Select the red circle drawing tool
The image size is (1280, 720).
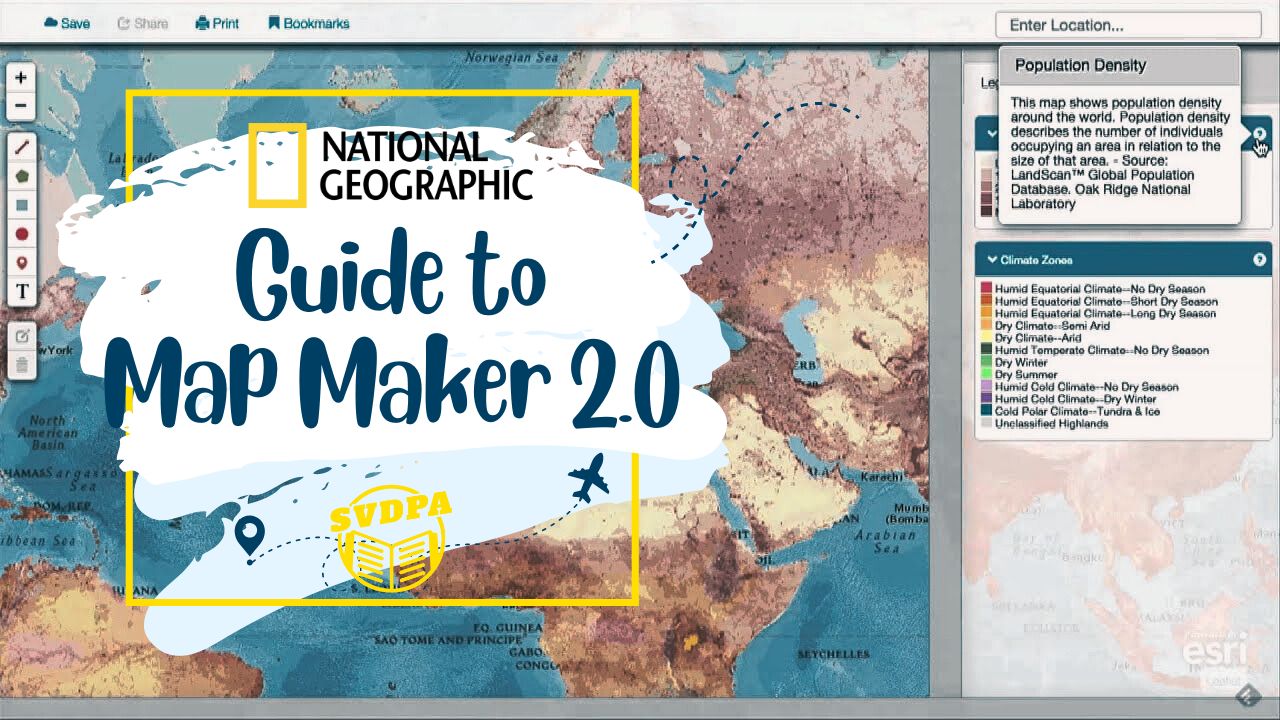click(x=22, y=234)
